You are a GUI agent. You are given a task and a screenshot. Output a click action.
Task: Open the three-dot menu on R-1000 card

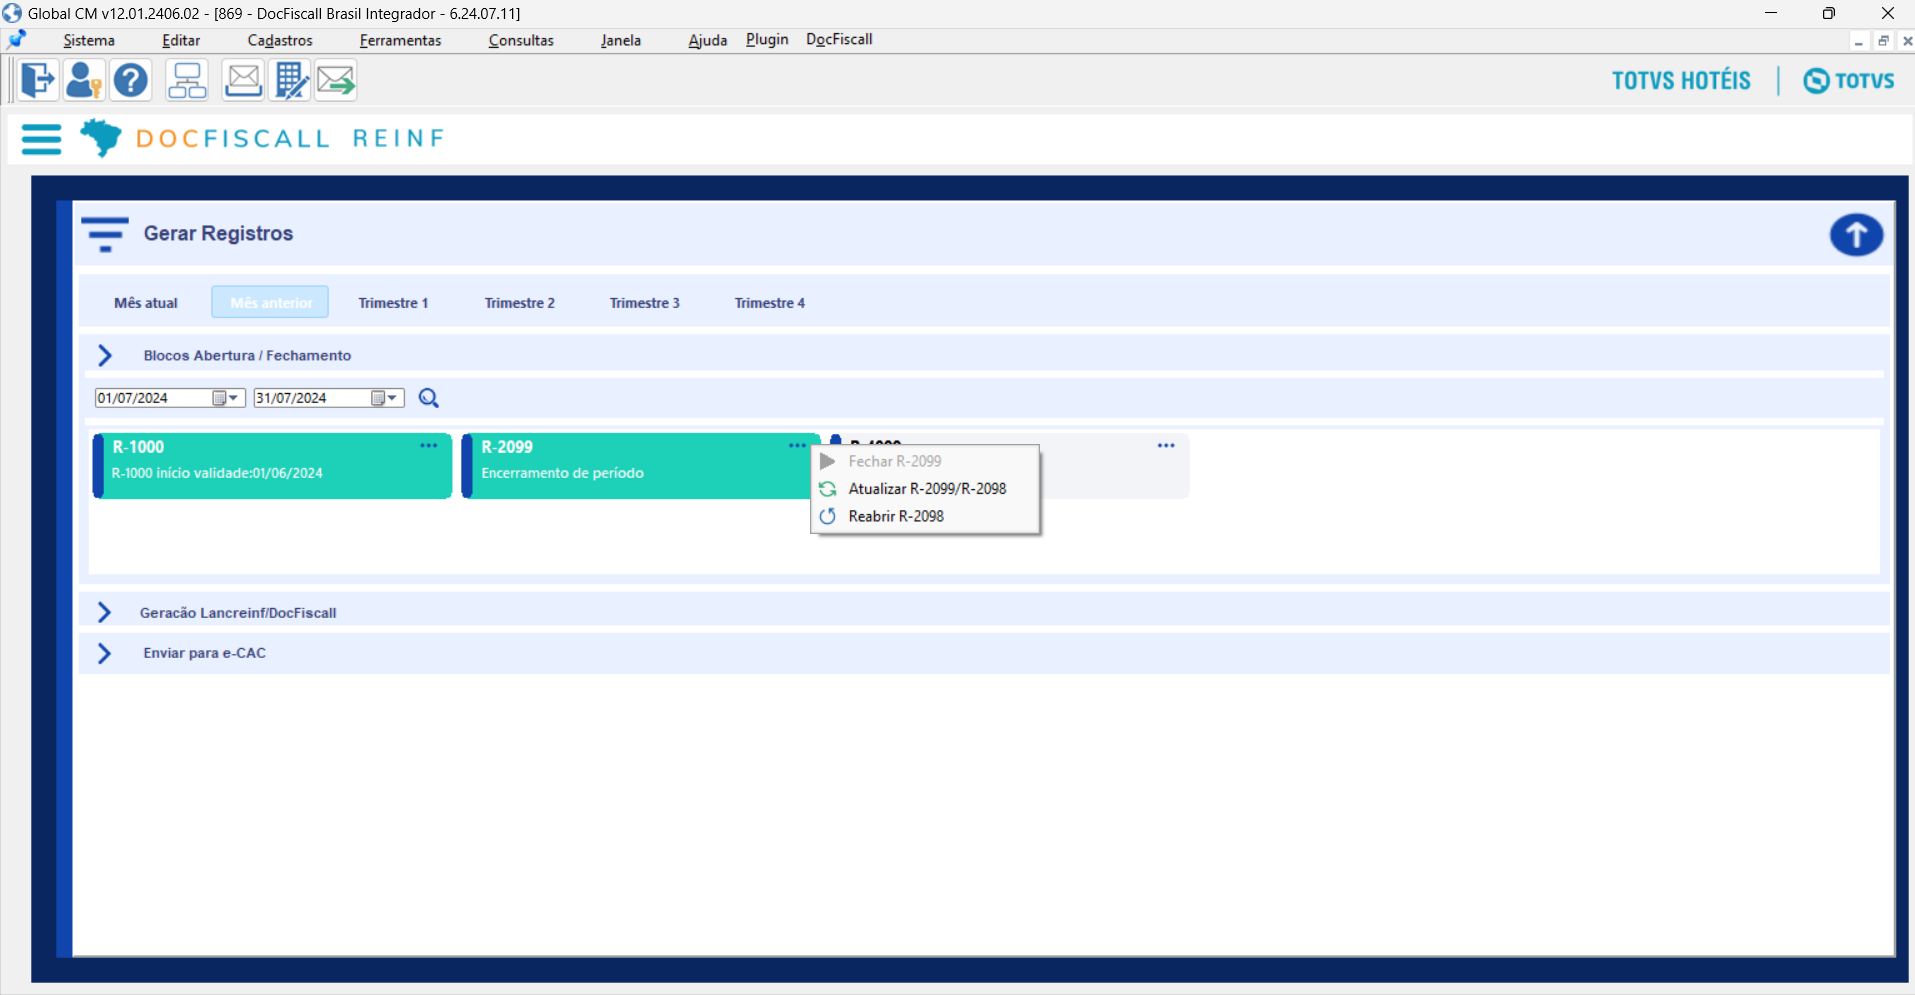[429, 446]
